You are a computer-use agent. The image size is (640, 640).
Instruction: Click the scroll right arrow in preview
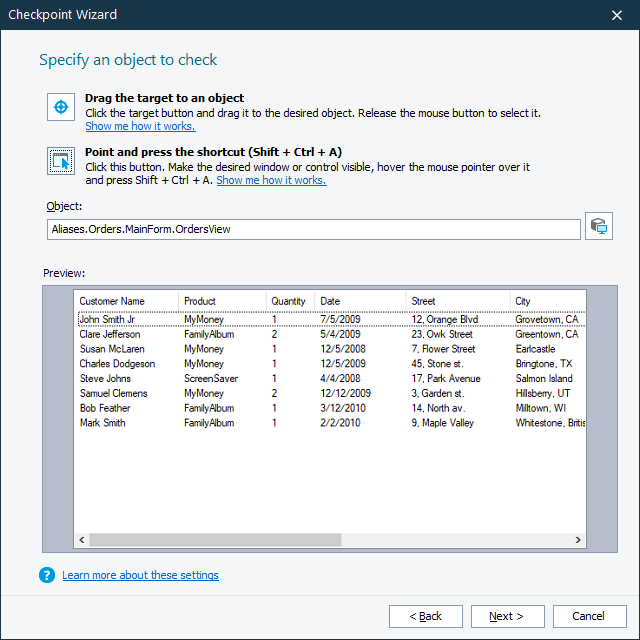point(578,540)
